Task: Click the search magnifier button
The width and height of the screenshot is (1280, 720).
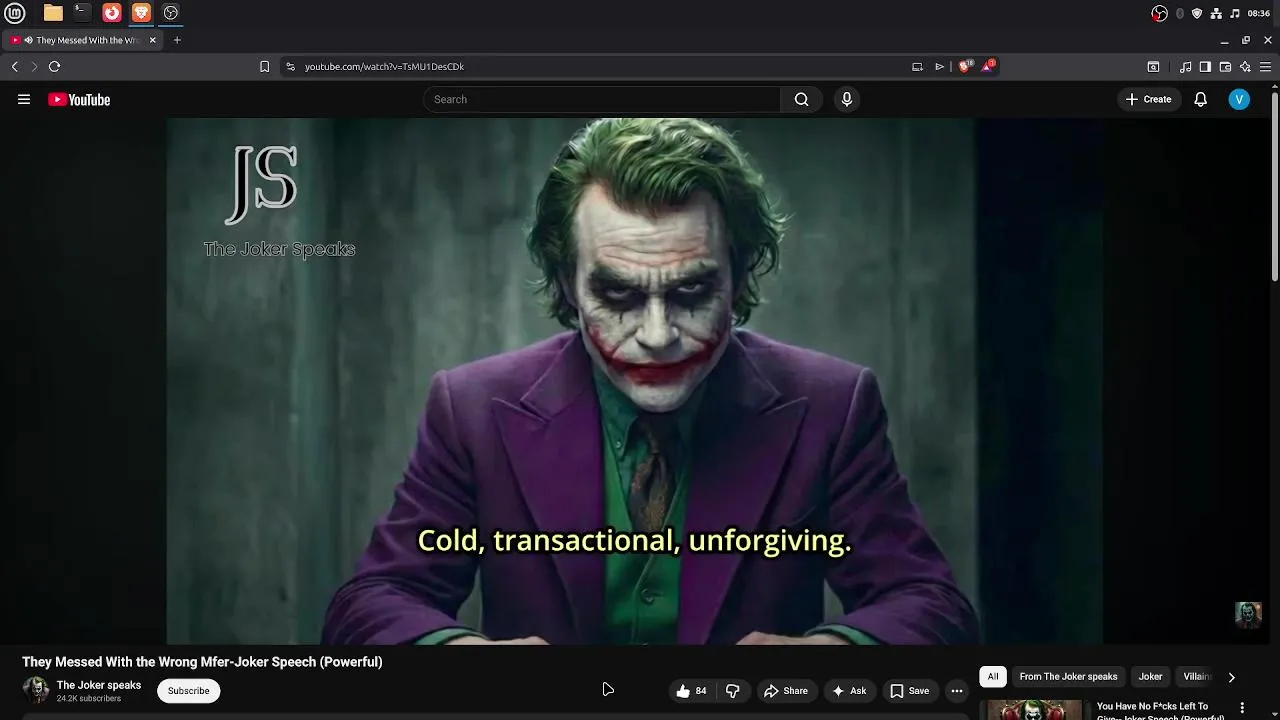Action: tap(801, 99)
